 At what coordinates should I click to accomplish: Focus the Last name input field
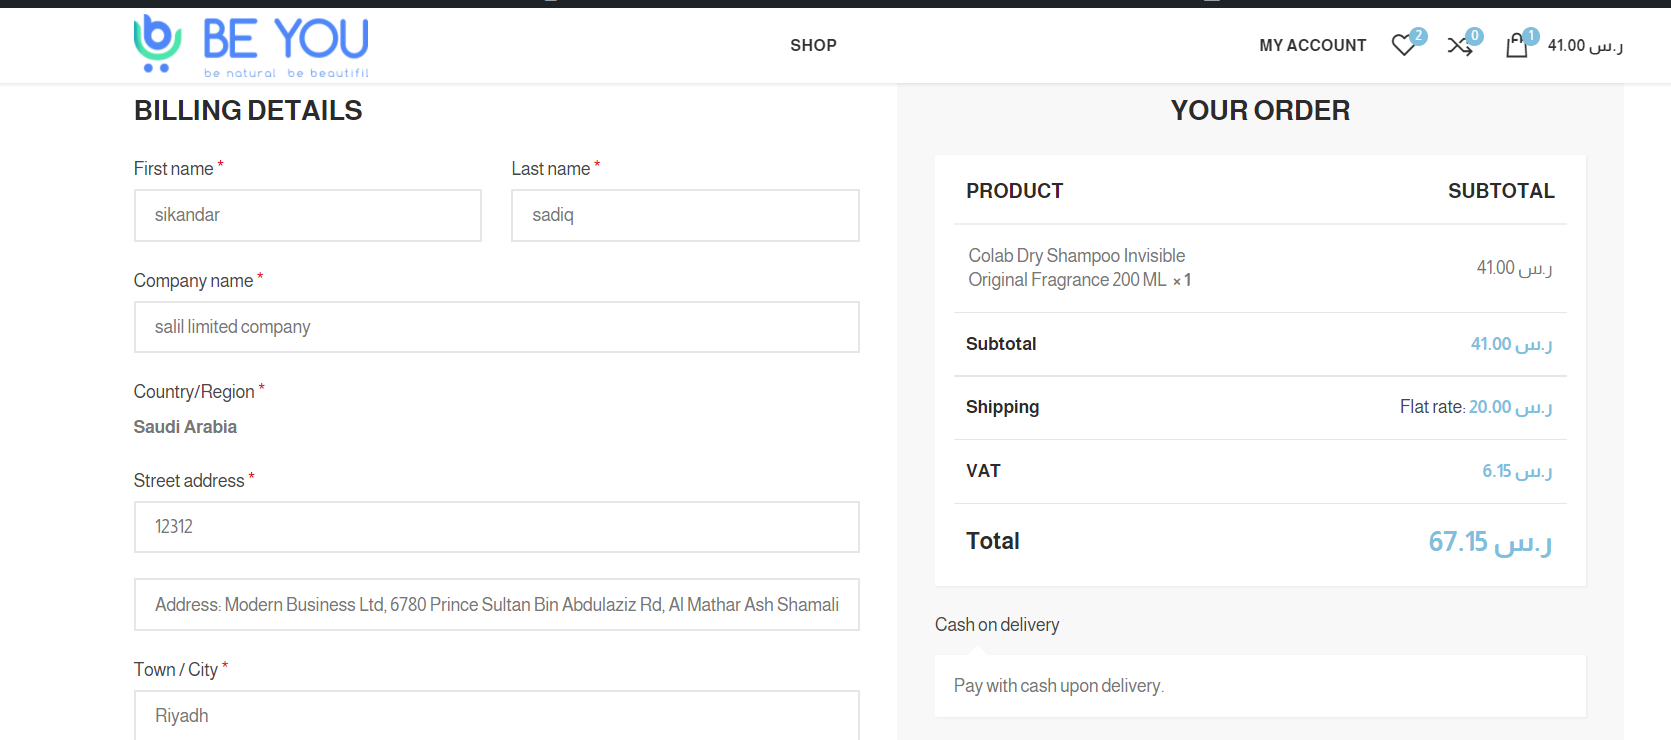[685, 215]
